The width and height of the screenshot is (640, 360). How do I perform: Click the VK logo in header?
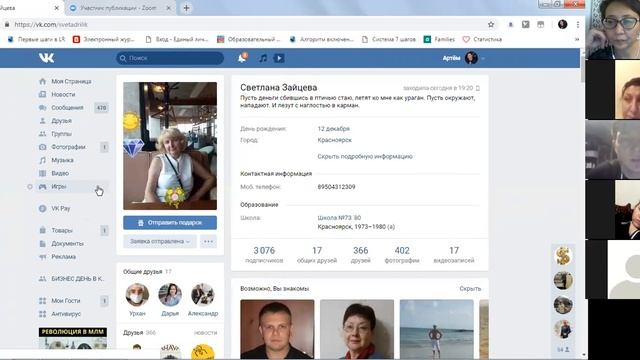[x=46, y=58]
